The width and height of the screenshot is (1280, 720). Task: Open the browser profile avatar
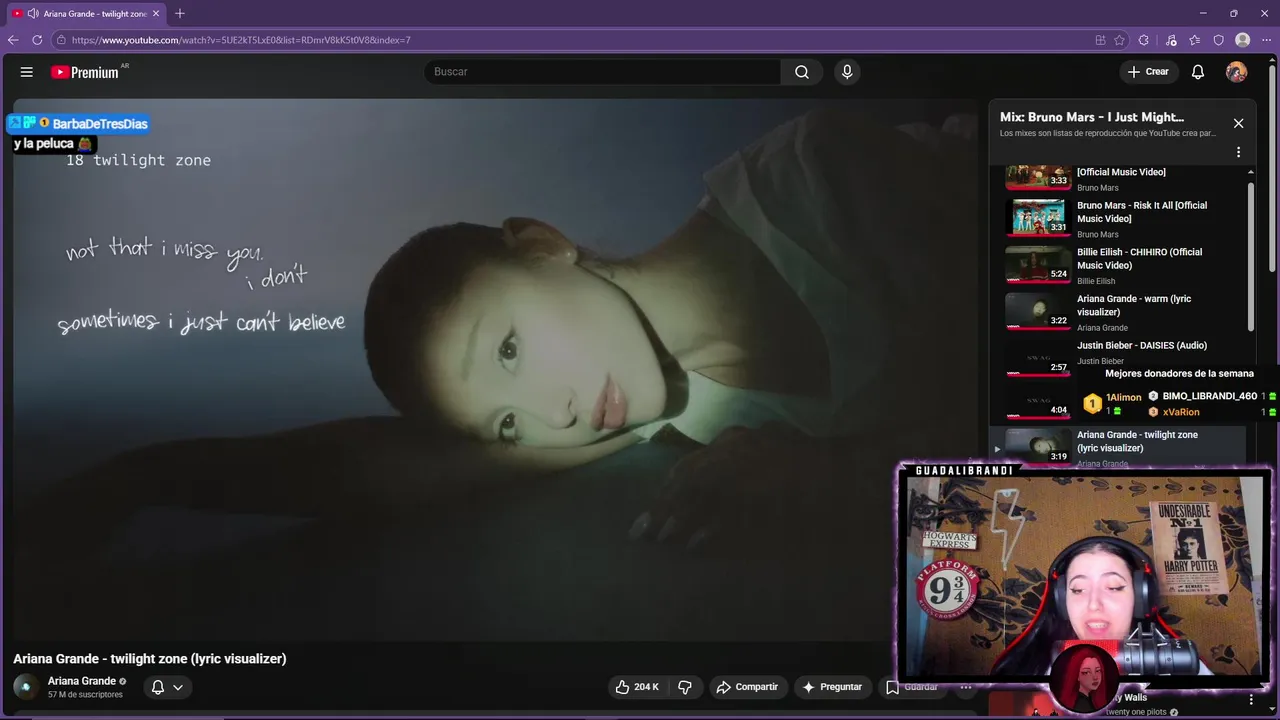click(1243, 40)
